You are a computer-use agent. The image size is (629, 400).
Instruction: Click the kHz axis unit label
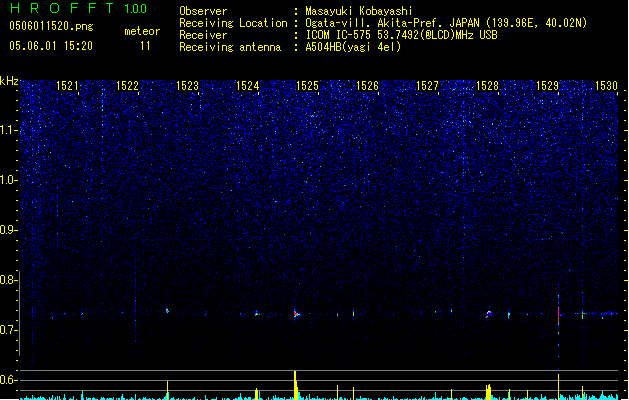(9, 81)
